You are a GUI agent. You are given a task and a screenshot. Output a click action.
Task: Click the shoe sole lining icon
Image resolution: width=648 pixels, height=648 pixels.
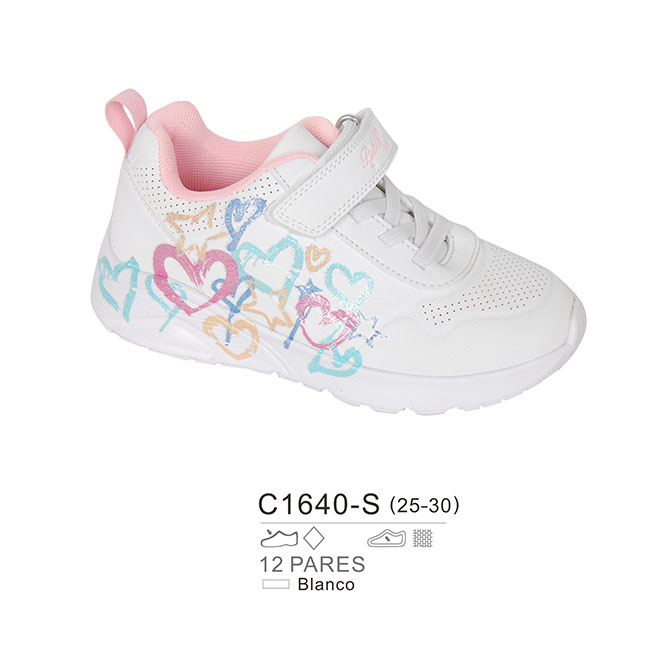[x=386, y=538]
